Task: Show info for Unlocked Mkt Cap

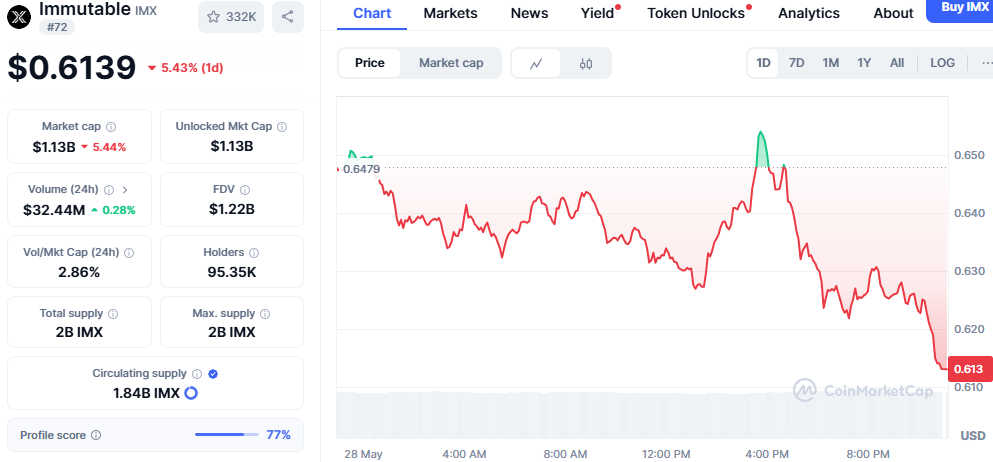Action: click(x=282, y=127)
